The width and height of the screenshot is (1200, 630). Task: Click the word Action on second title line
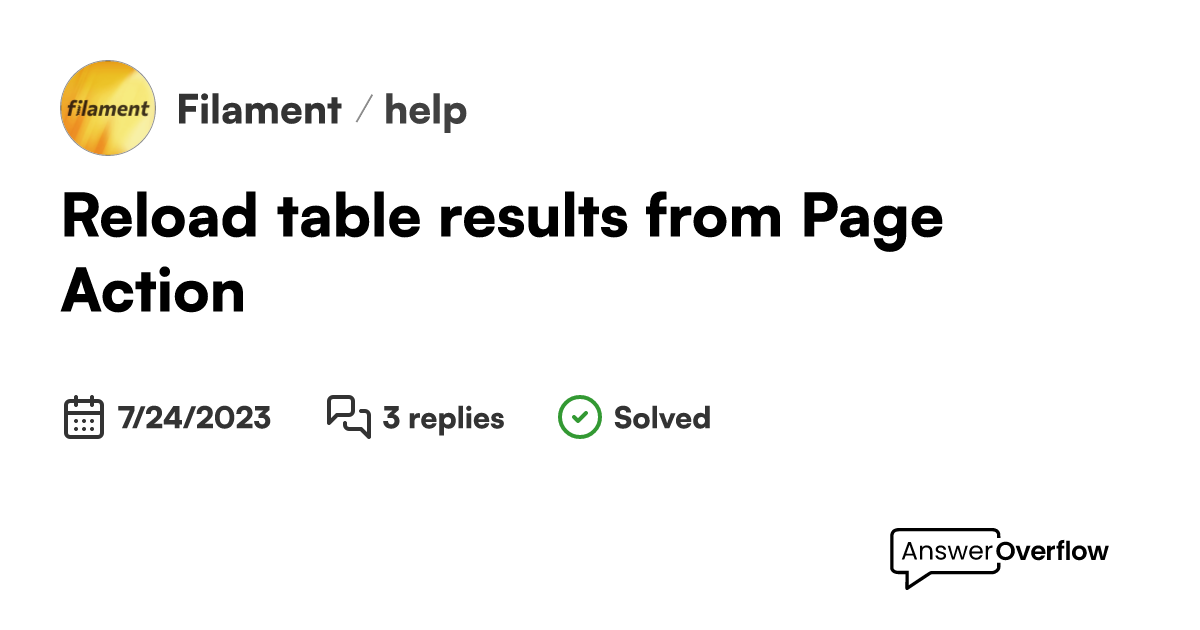point(153,292)
